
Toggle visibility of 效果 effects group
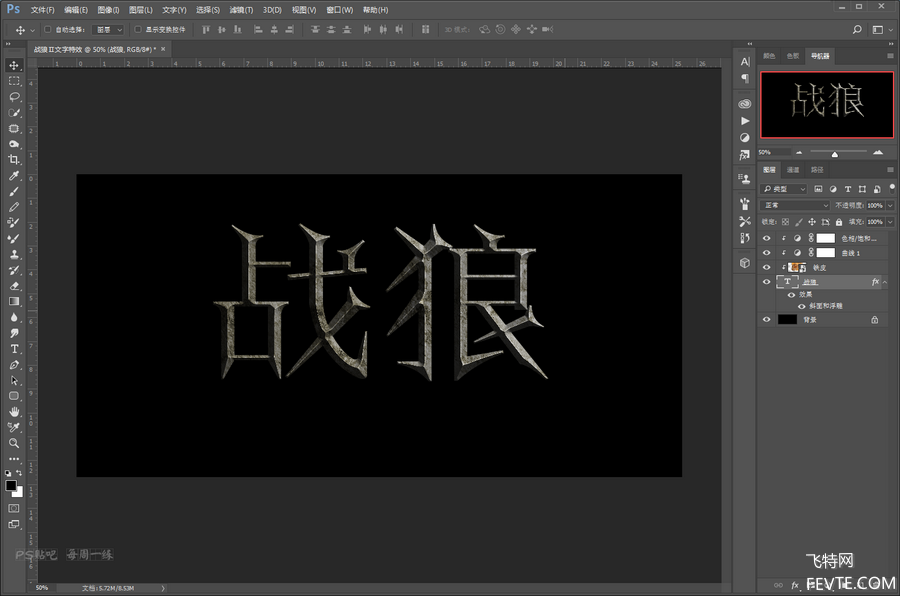792,295
